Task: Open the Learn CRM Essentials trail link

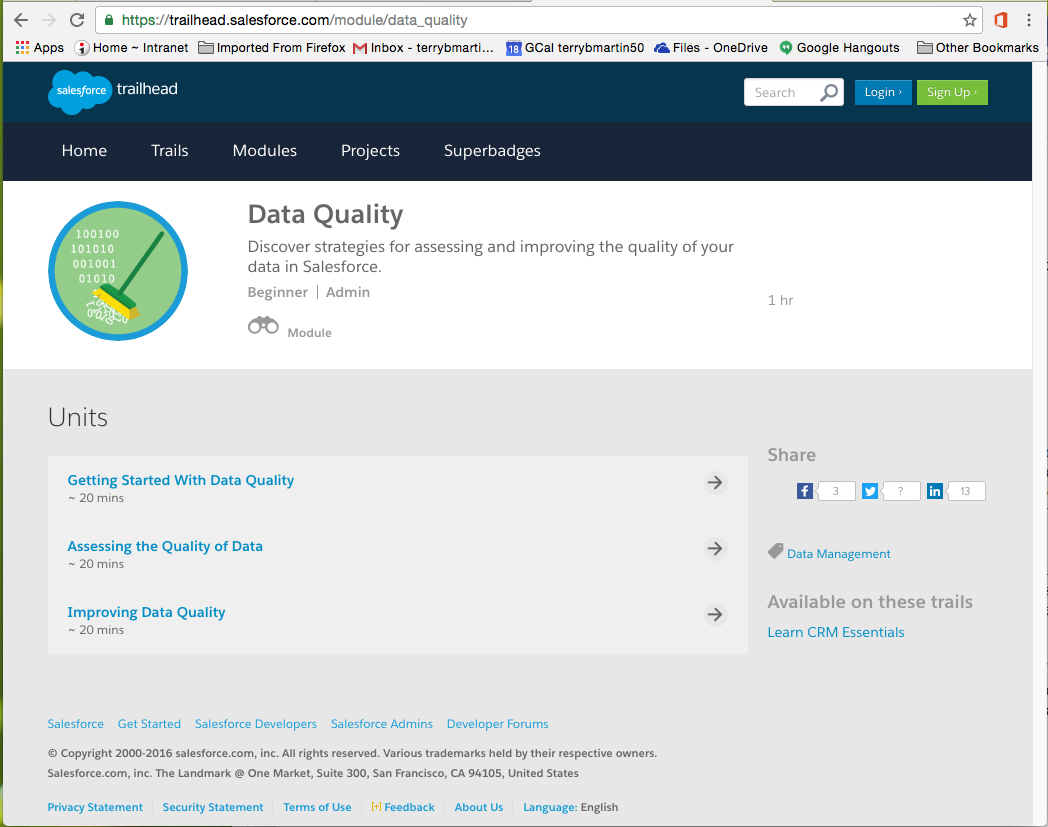Action: click(835, 632)
